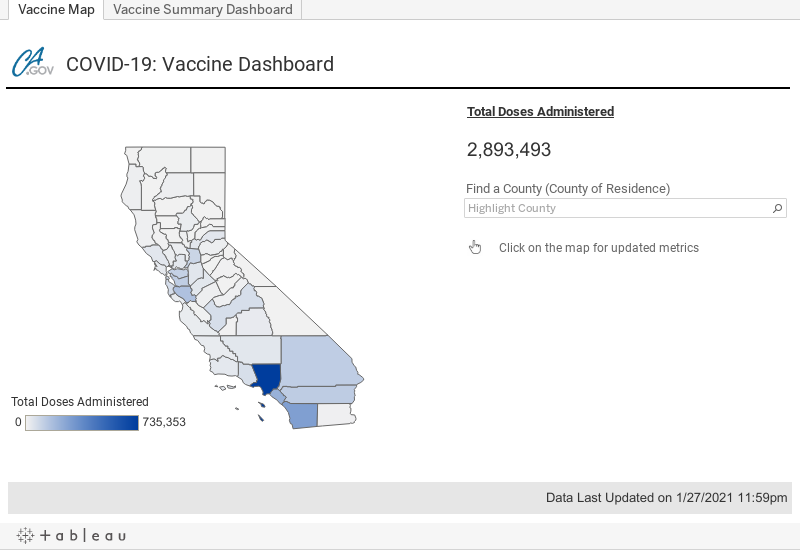Select dark blue Los Angeles County on map

(x=267, y=377)
